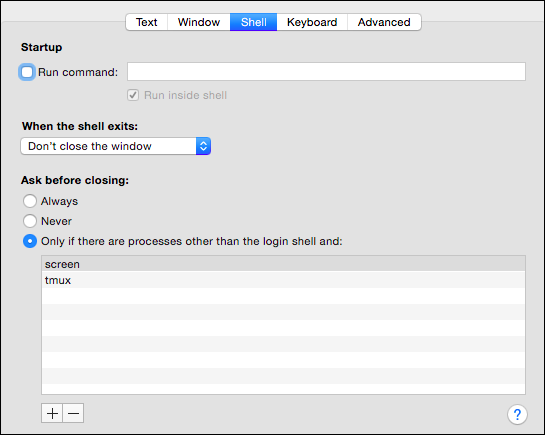Remove selected process with the minus button
This screenshot has width=545, height=435.
click(73, 413)
